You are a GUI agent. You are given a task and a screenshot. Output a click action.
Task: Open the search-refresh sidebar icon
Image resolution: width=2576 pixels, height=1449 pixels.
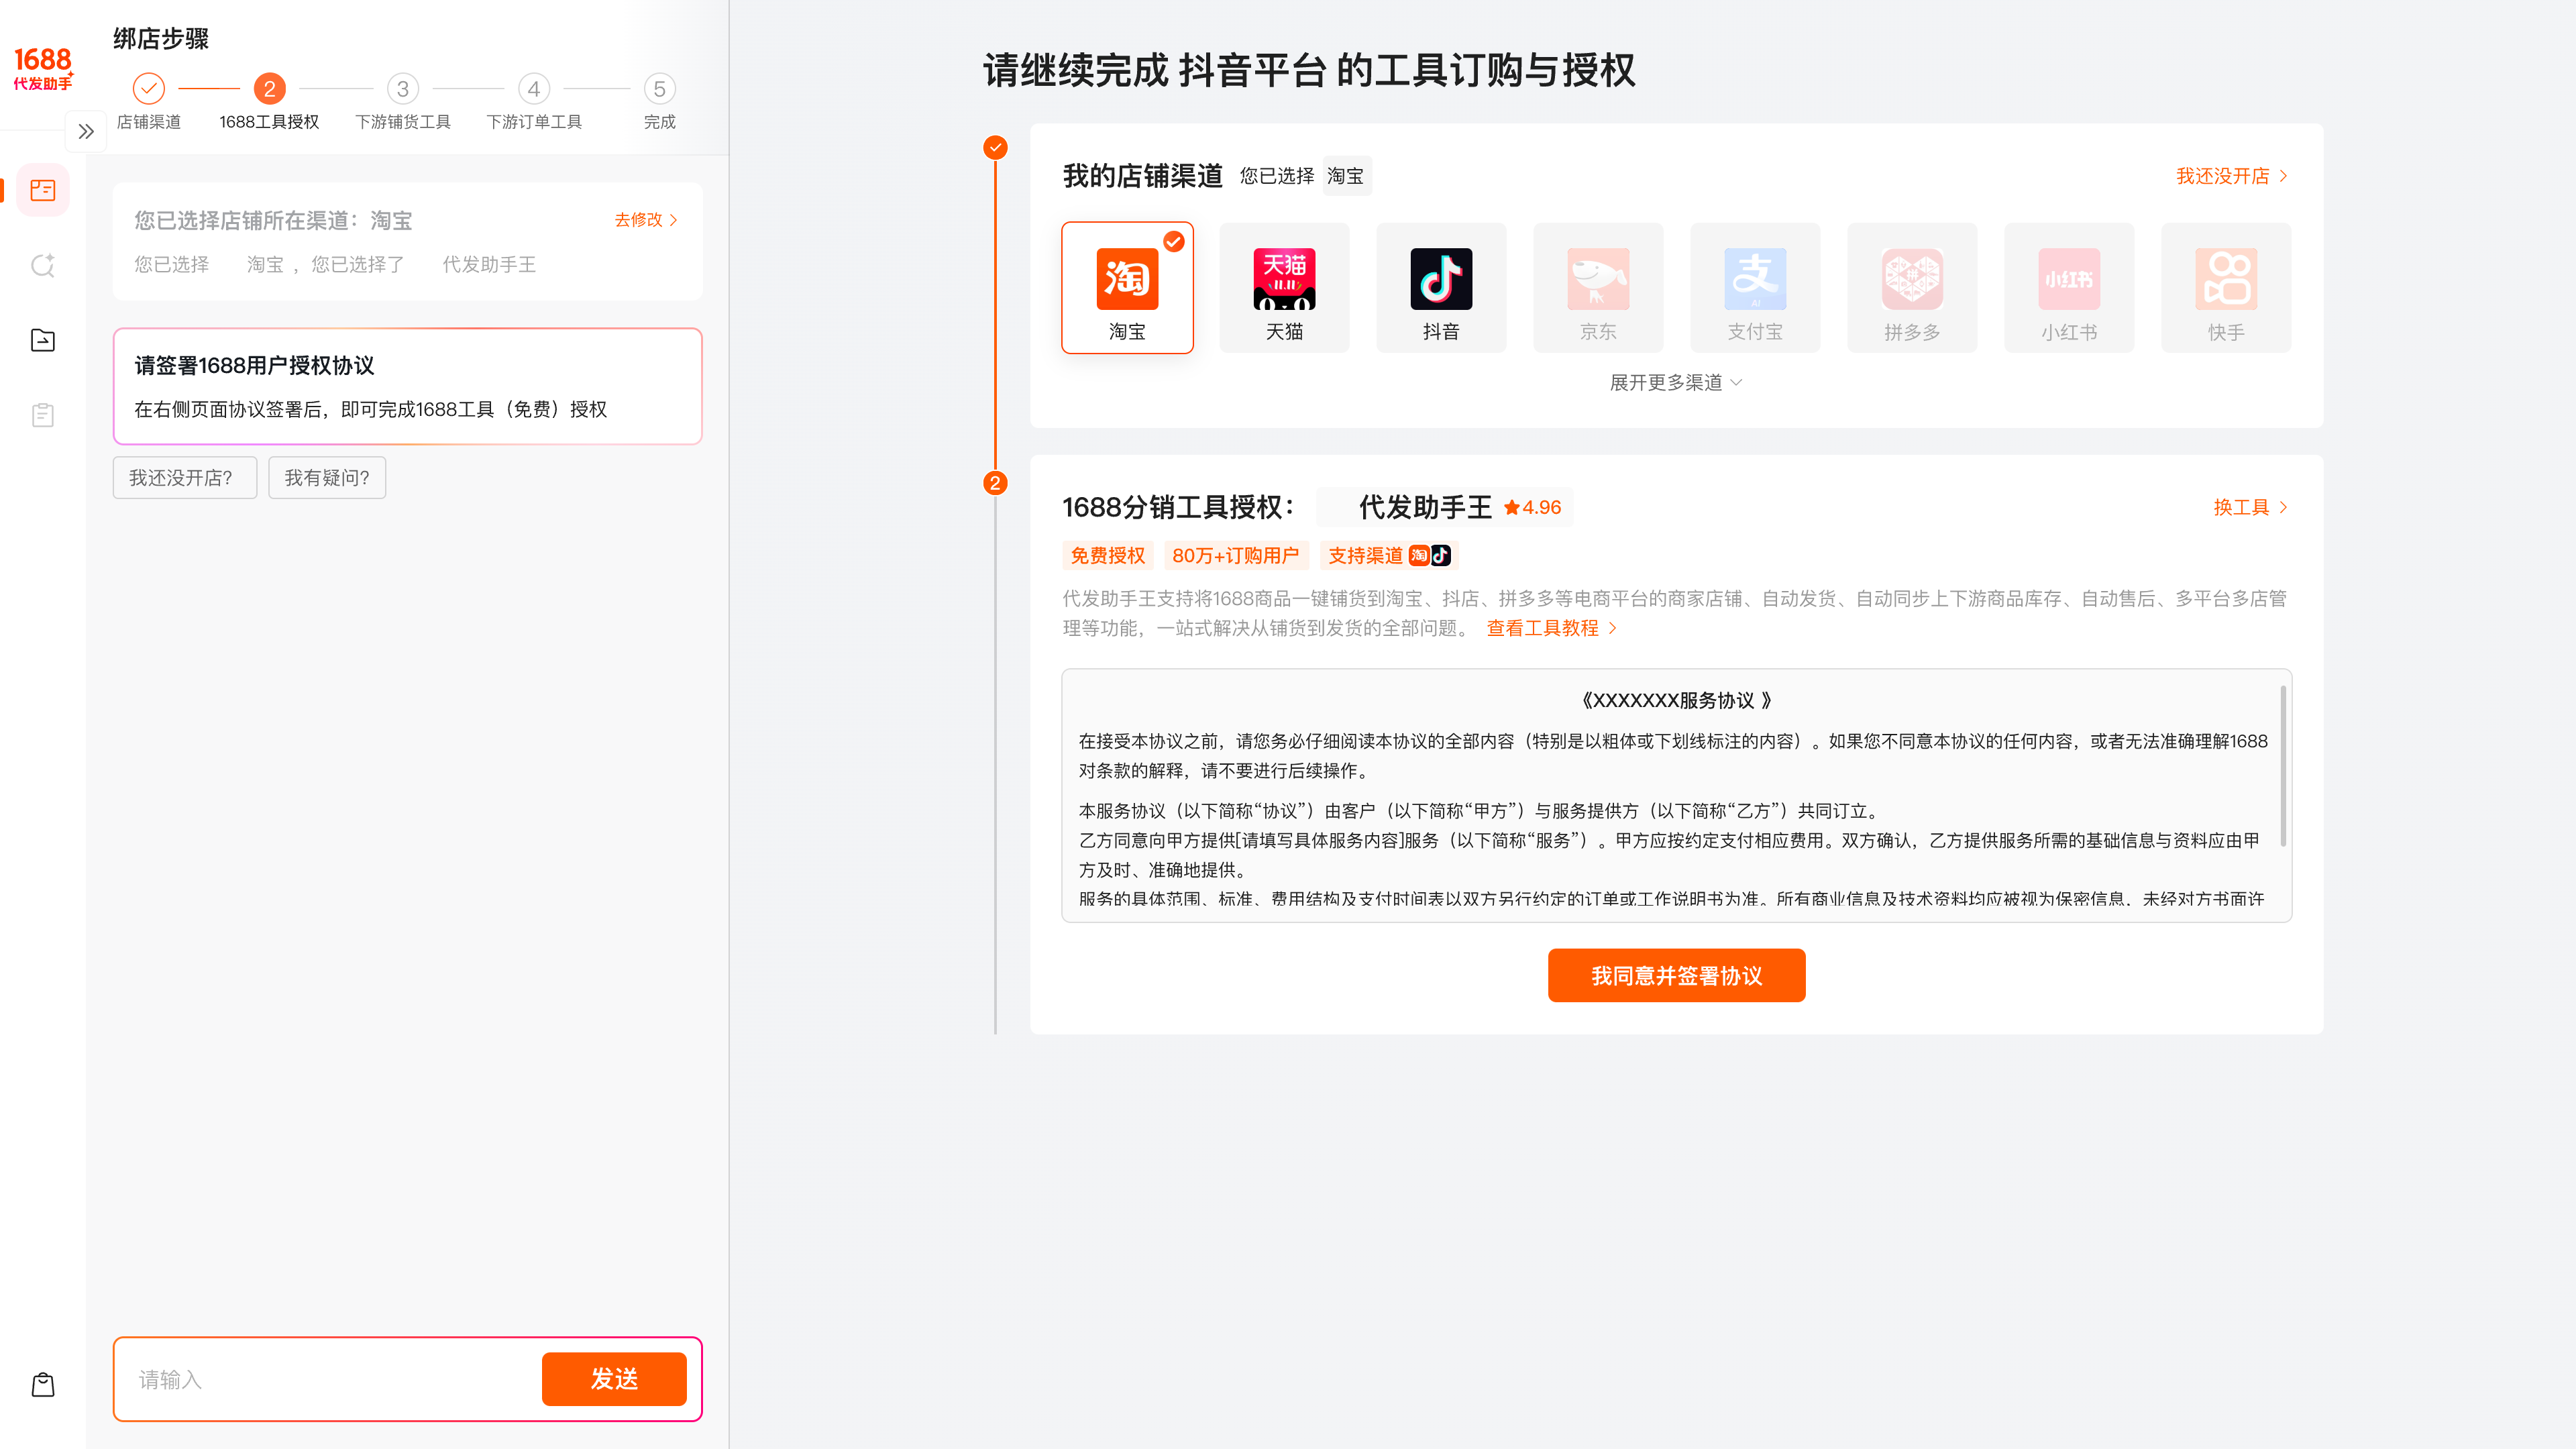[x=43, y=265]
